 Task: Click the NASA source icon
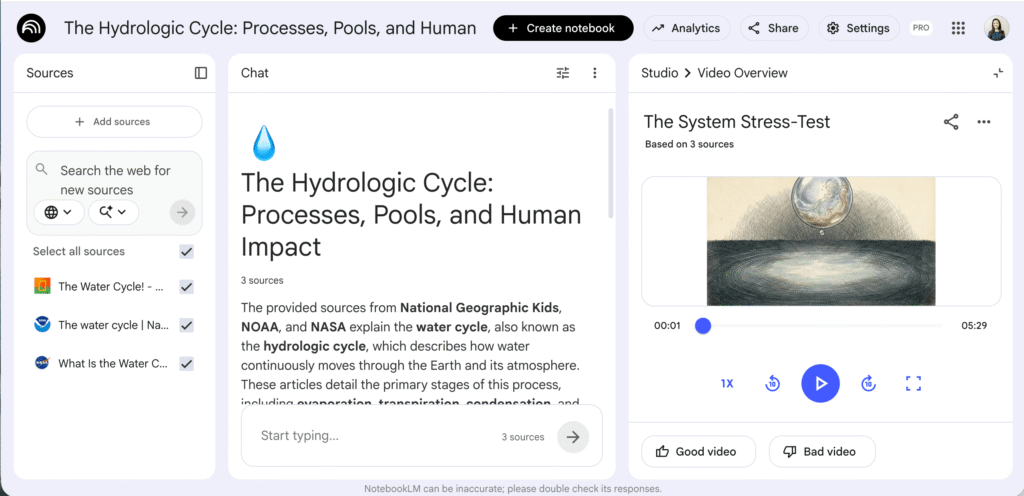42,363
